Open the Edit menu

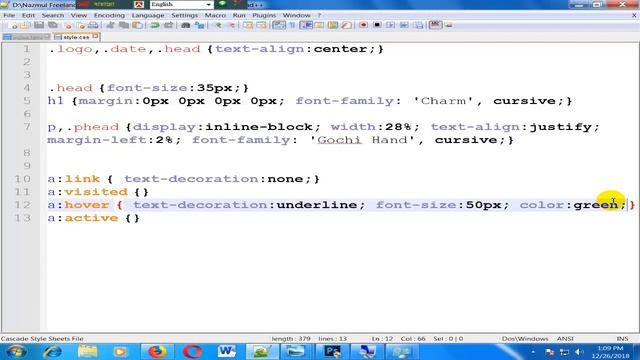28,15
